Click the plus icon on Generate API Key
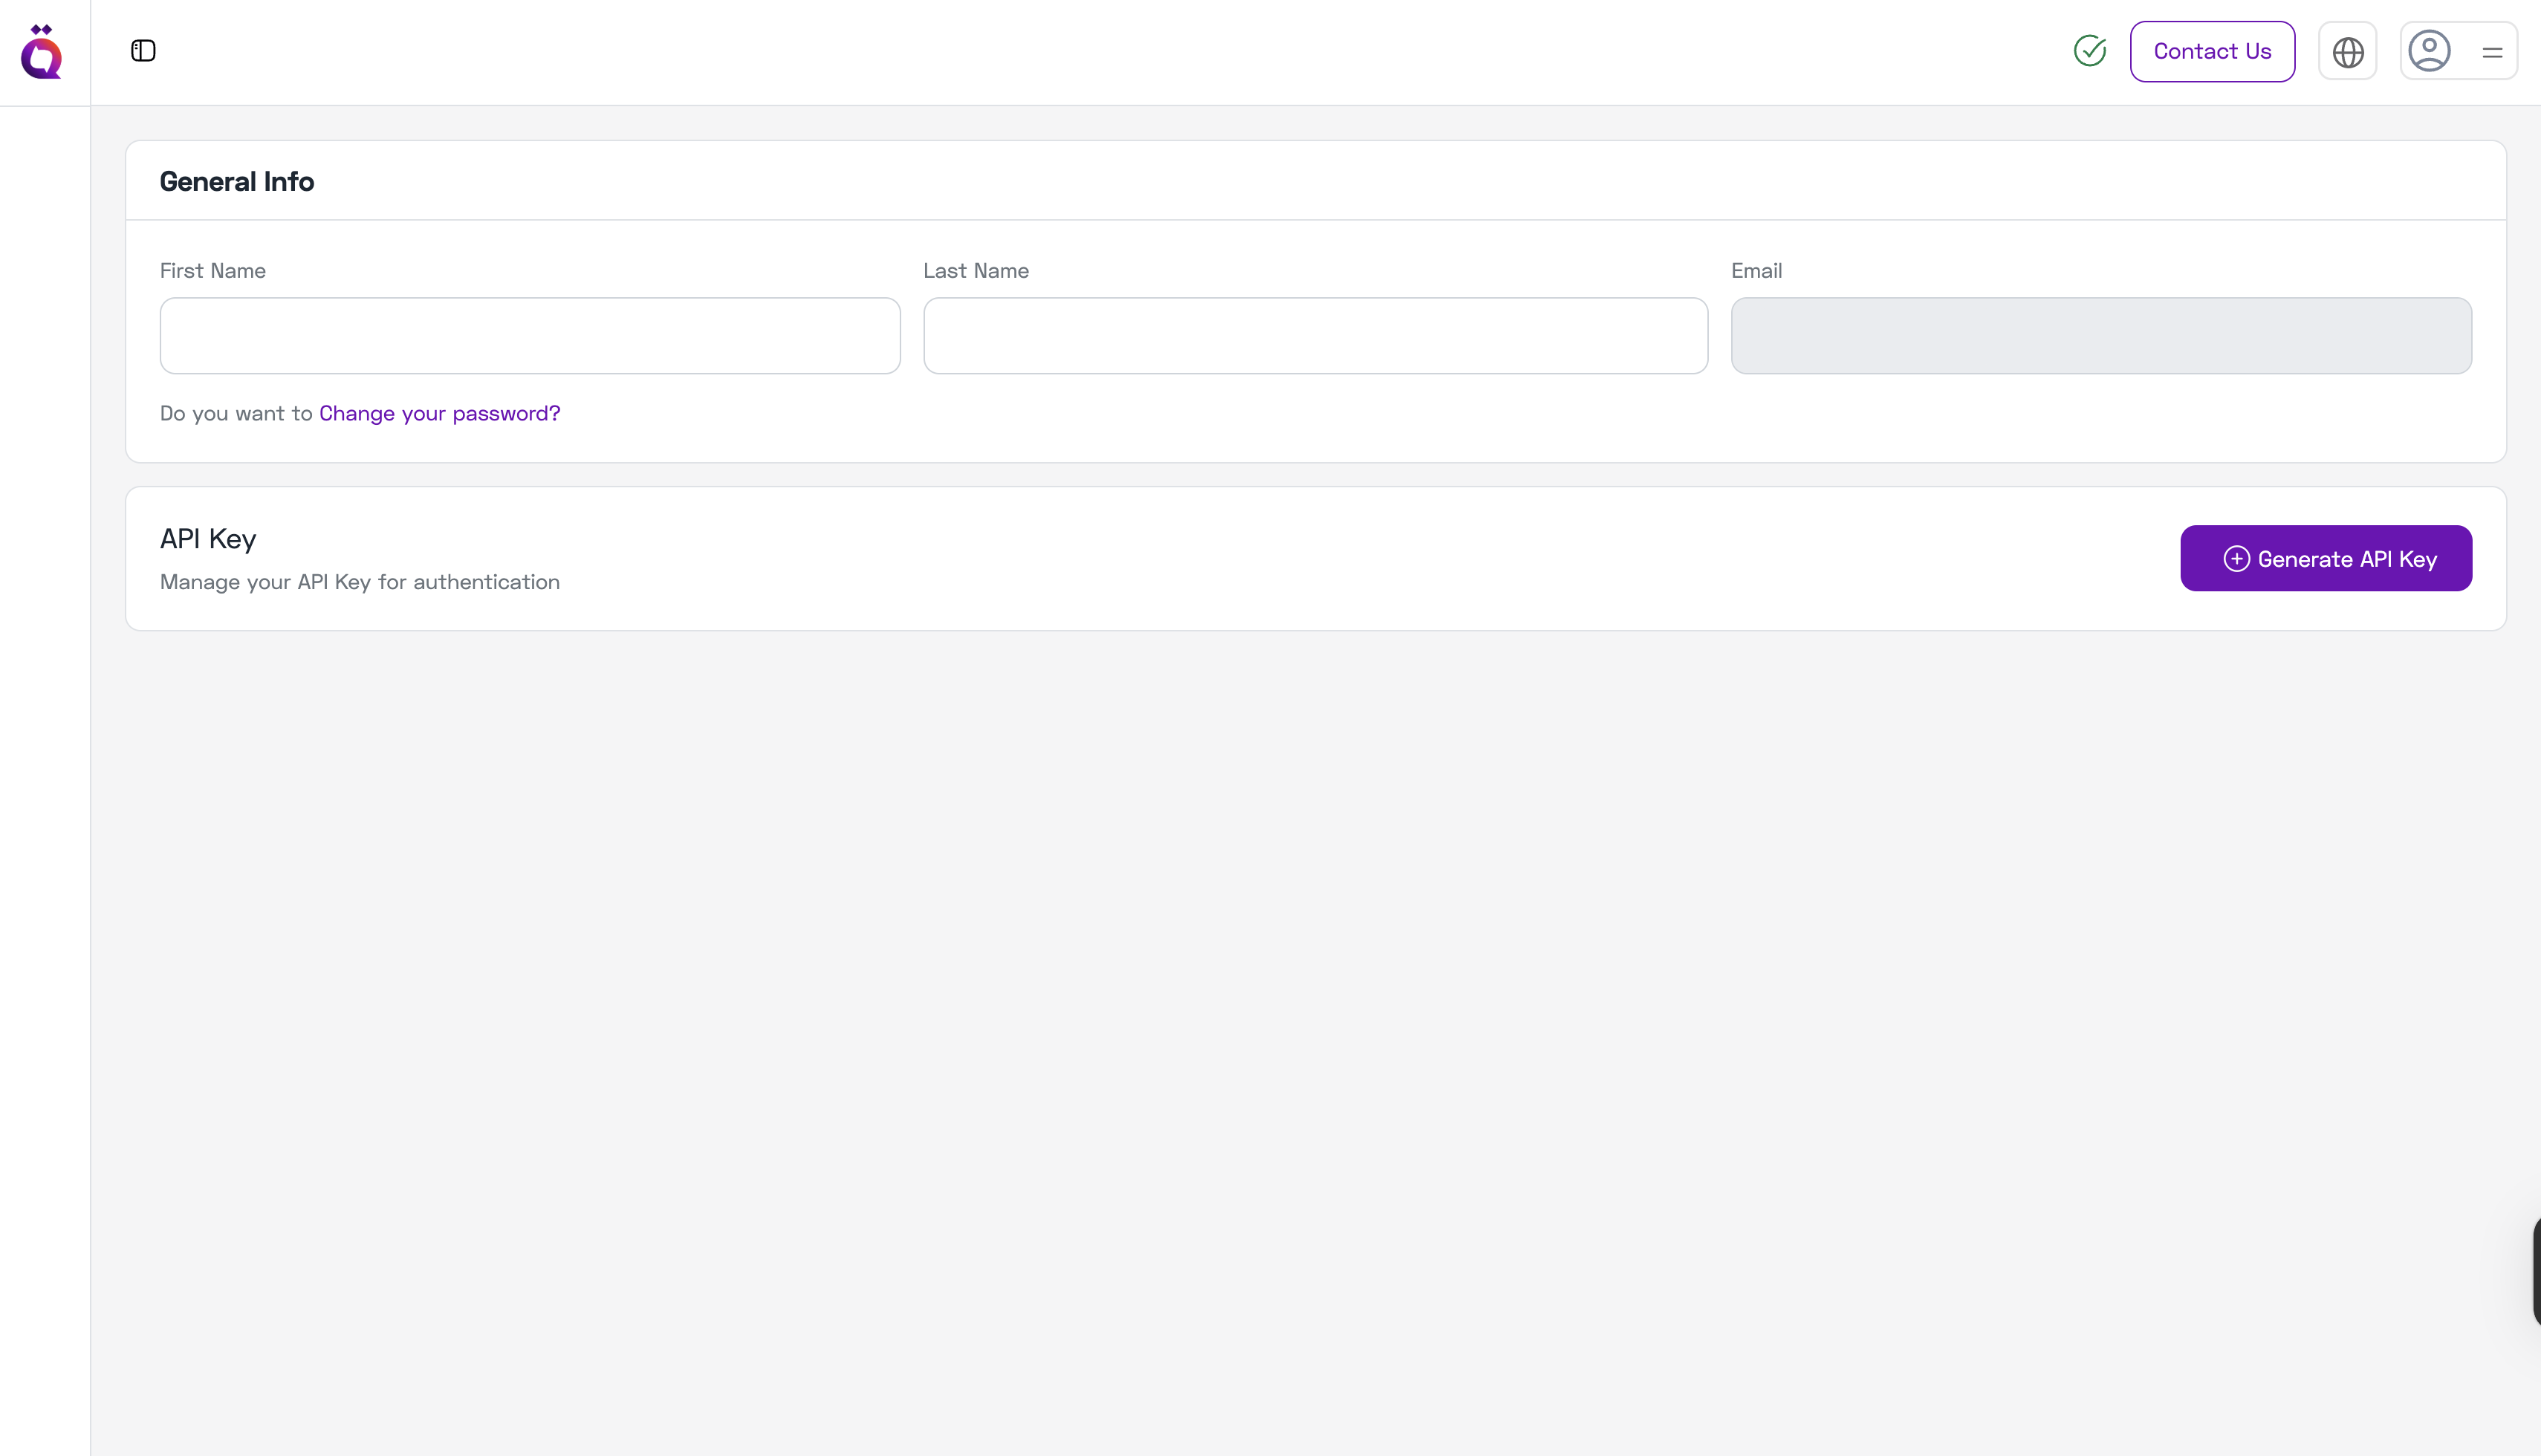This screenshot has height=1456, width=2541. click(2237, 558)
